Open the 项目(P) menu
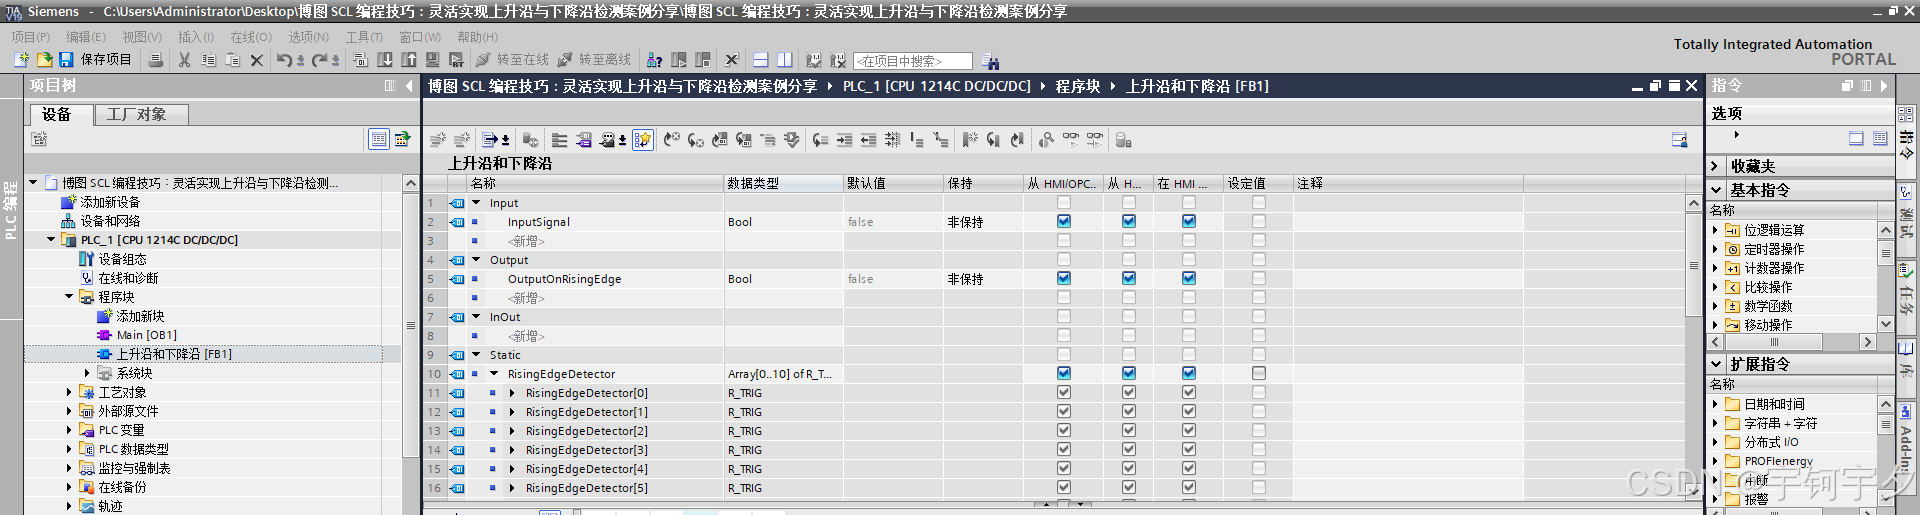The image size is (1920, 515). (x=30, y=37)
